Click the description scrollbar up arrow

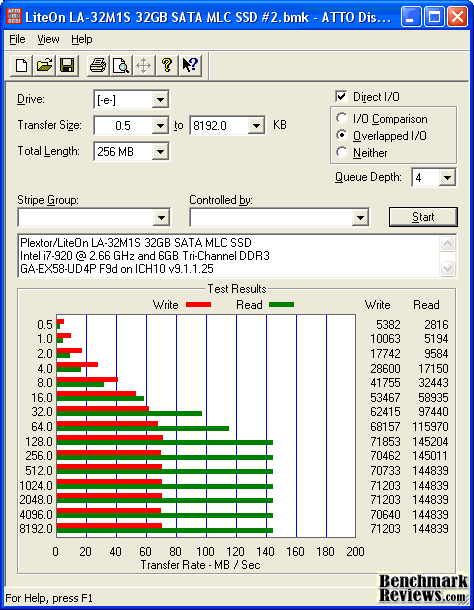click(x=448, y=244)
